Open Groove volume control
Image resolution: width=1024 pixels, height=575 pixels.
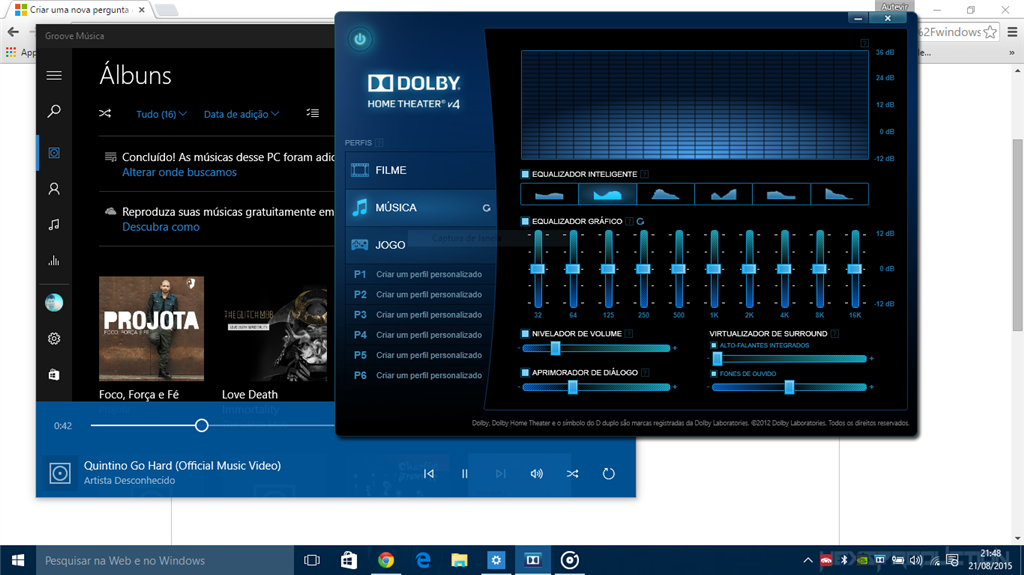click(537, 474)
